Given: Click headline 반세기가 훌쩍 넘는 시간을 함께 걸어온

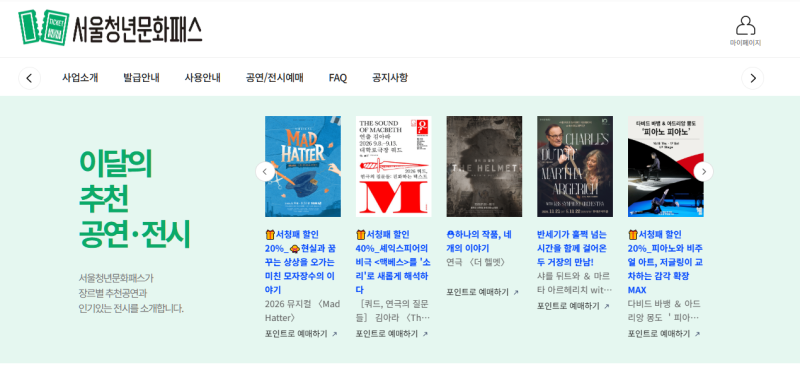Looking at the screenshot, I should point(572,248).
